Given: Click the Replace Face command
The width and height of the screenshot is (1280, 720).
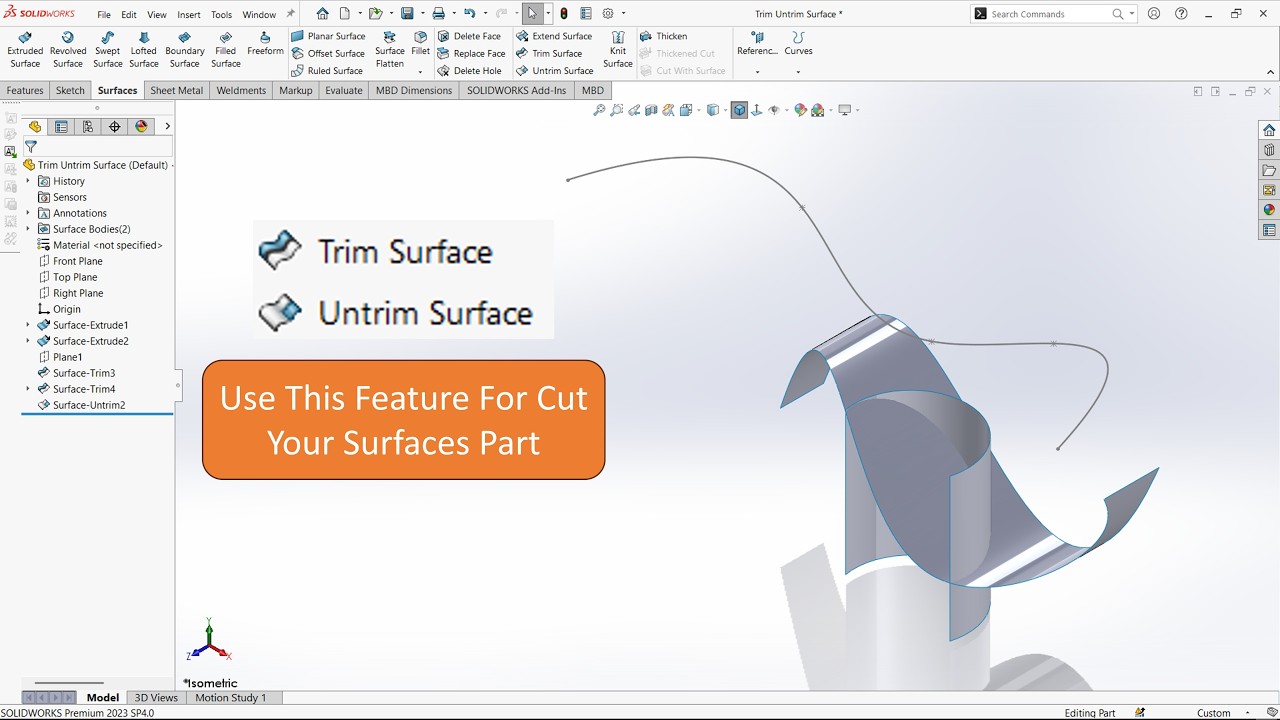Looking at the screenshot, I should [471, 53].
